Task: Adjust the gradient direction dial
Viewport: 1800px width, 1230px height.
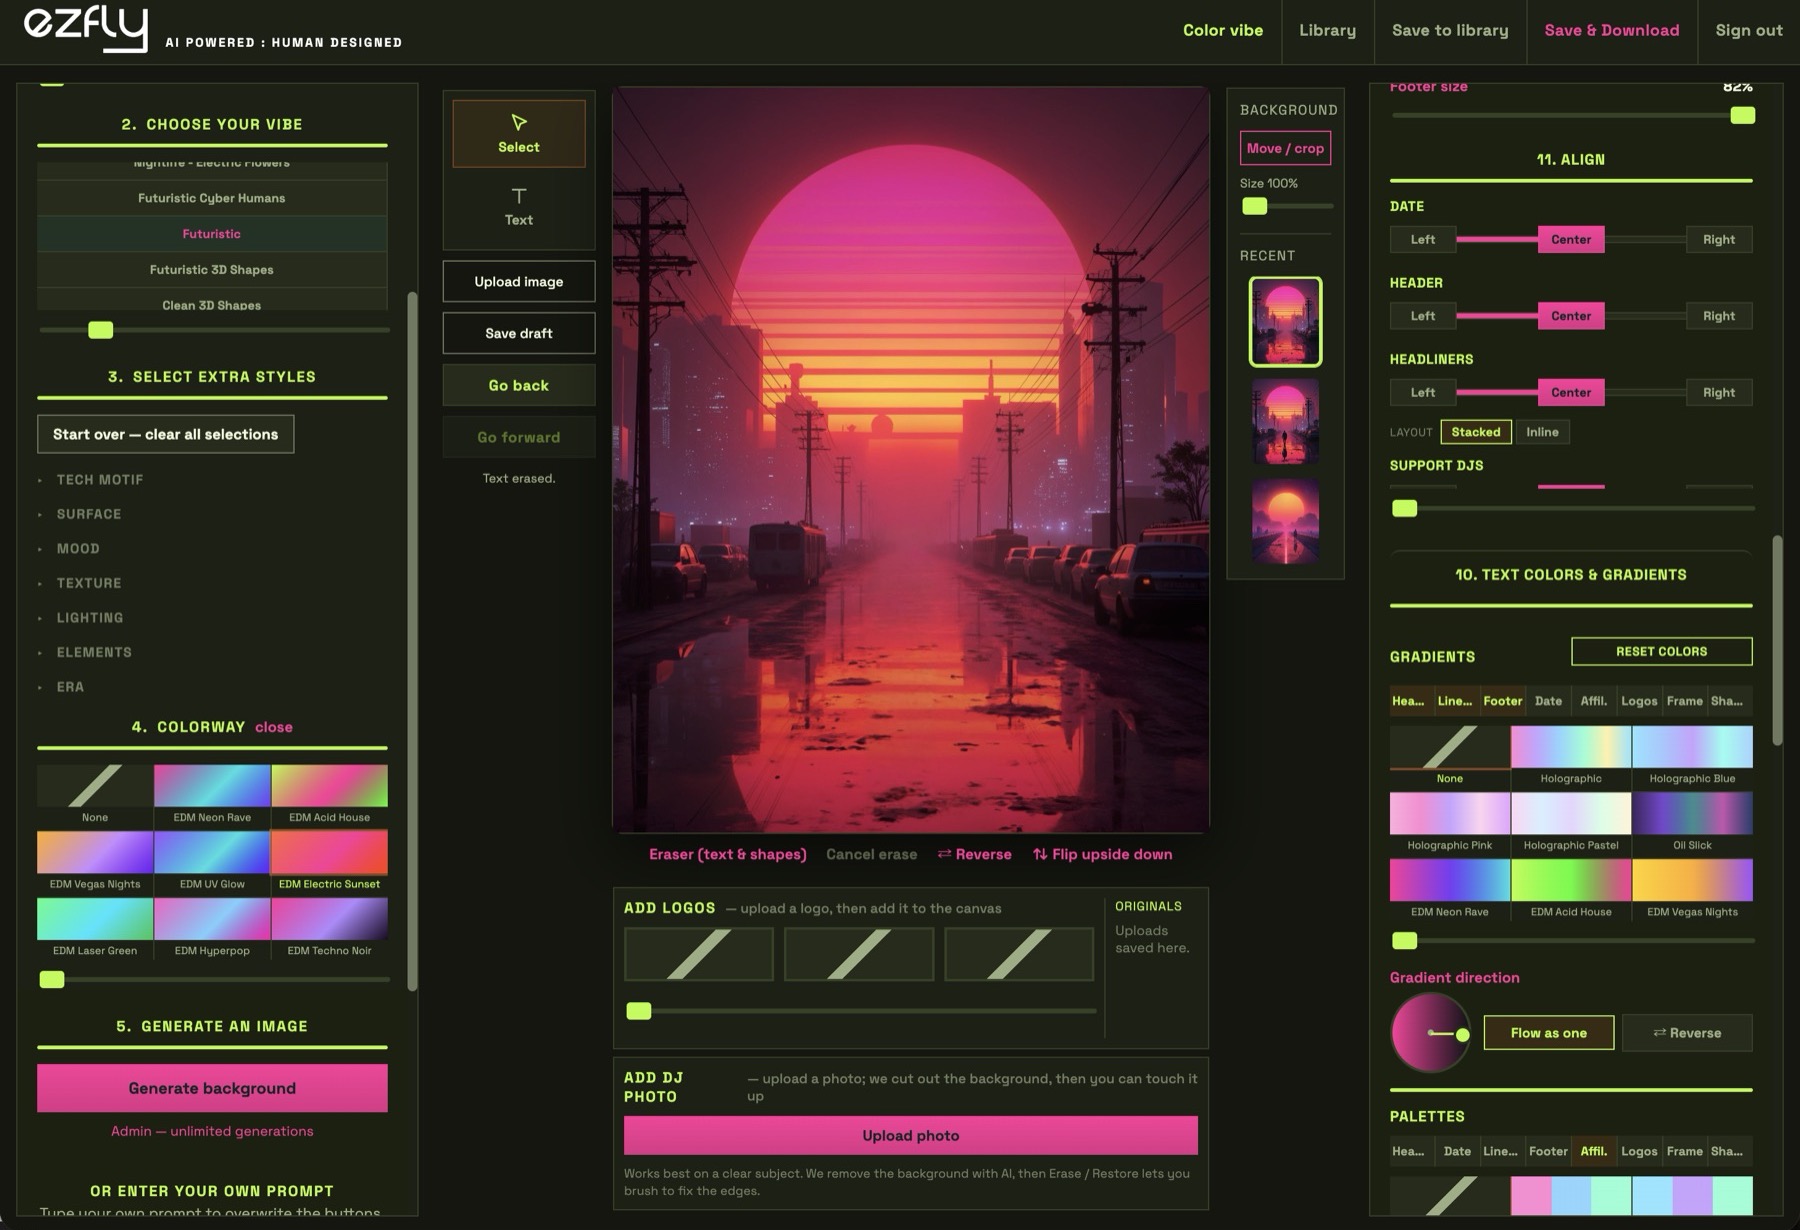Action: pyautogui.click(x=1430, y=1033)
